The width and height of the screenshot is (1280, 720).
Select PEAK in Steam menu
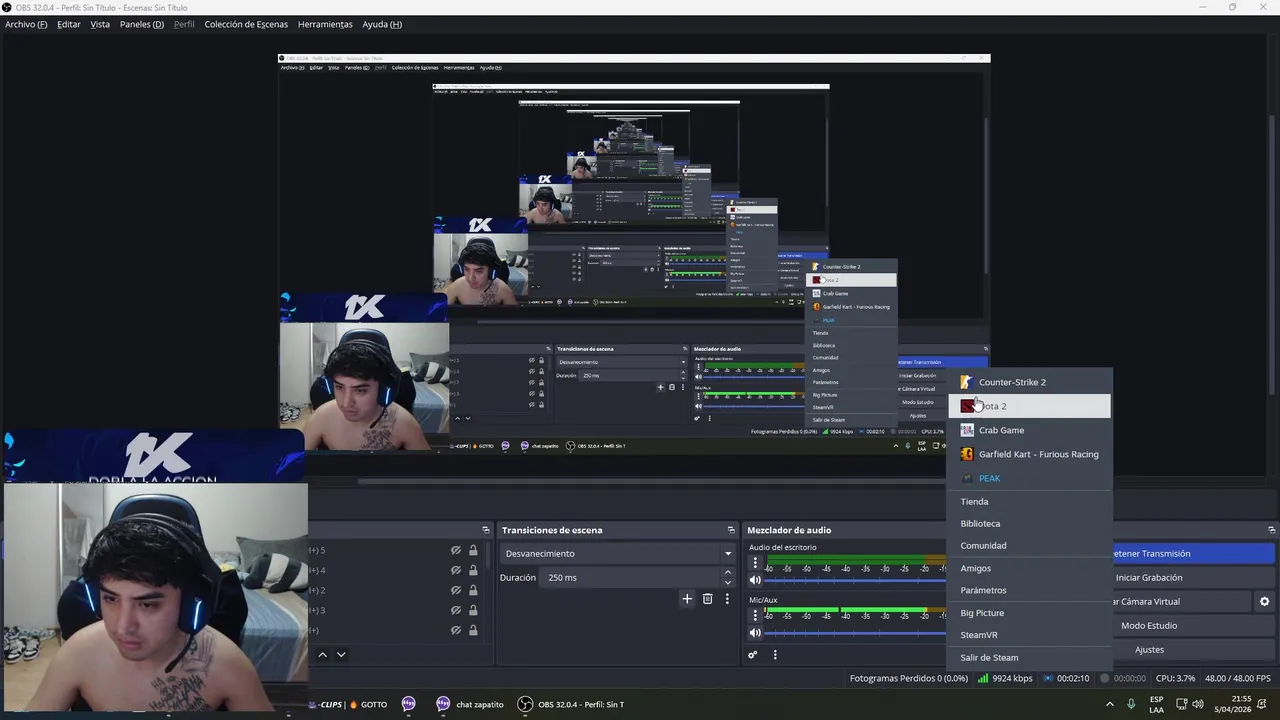[x=1030, y=478]
